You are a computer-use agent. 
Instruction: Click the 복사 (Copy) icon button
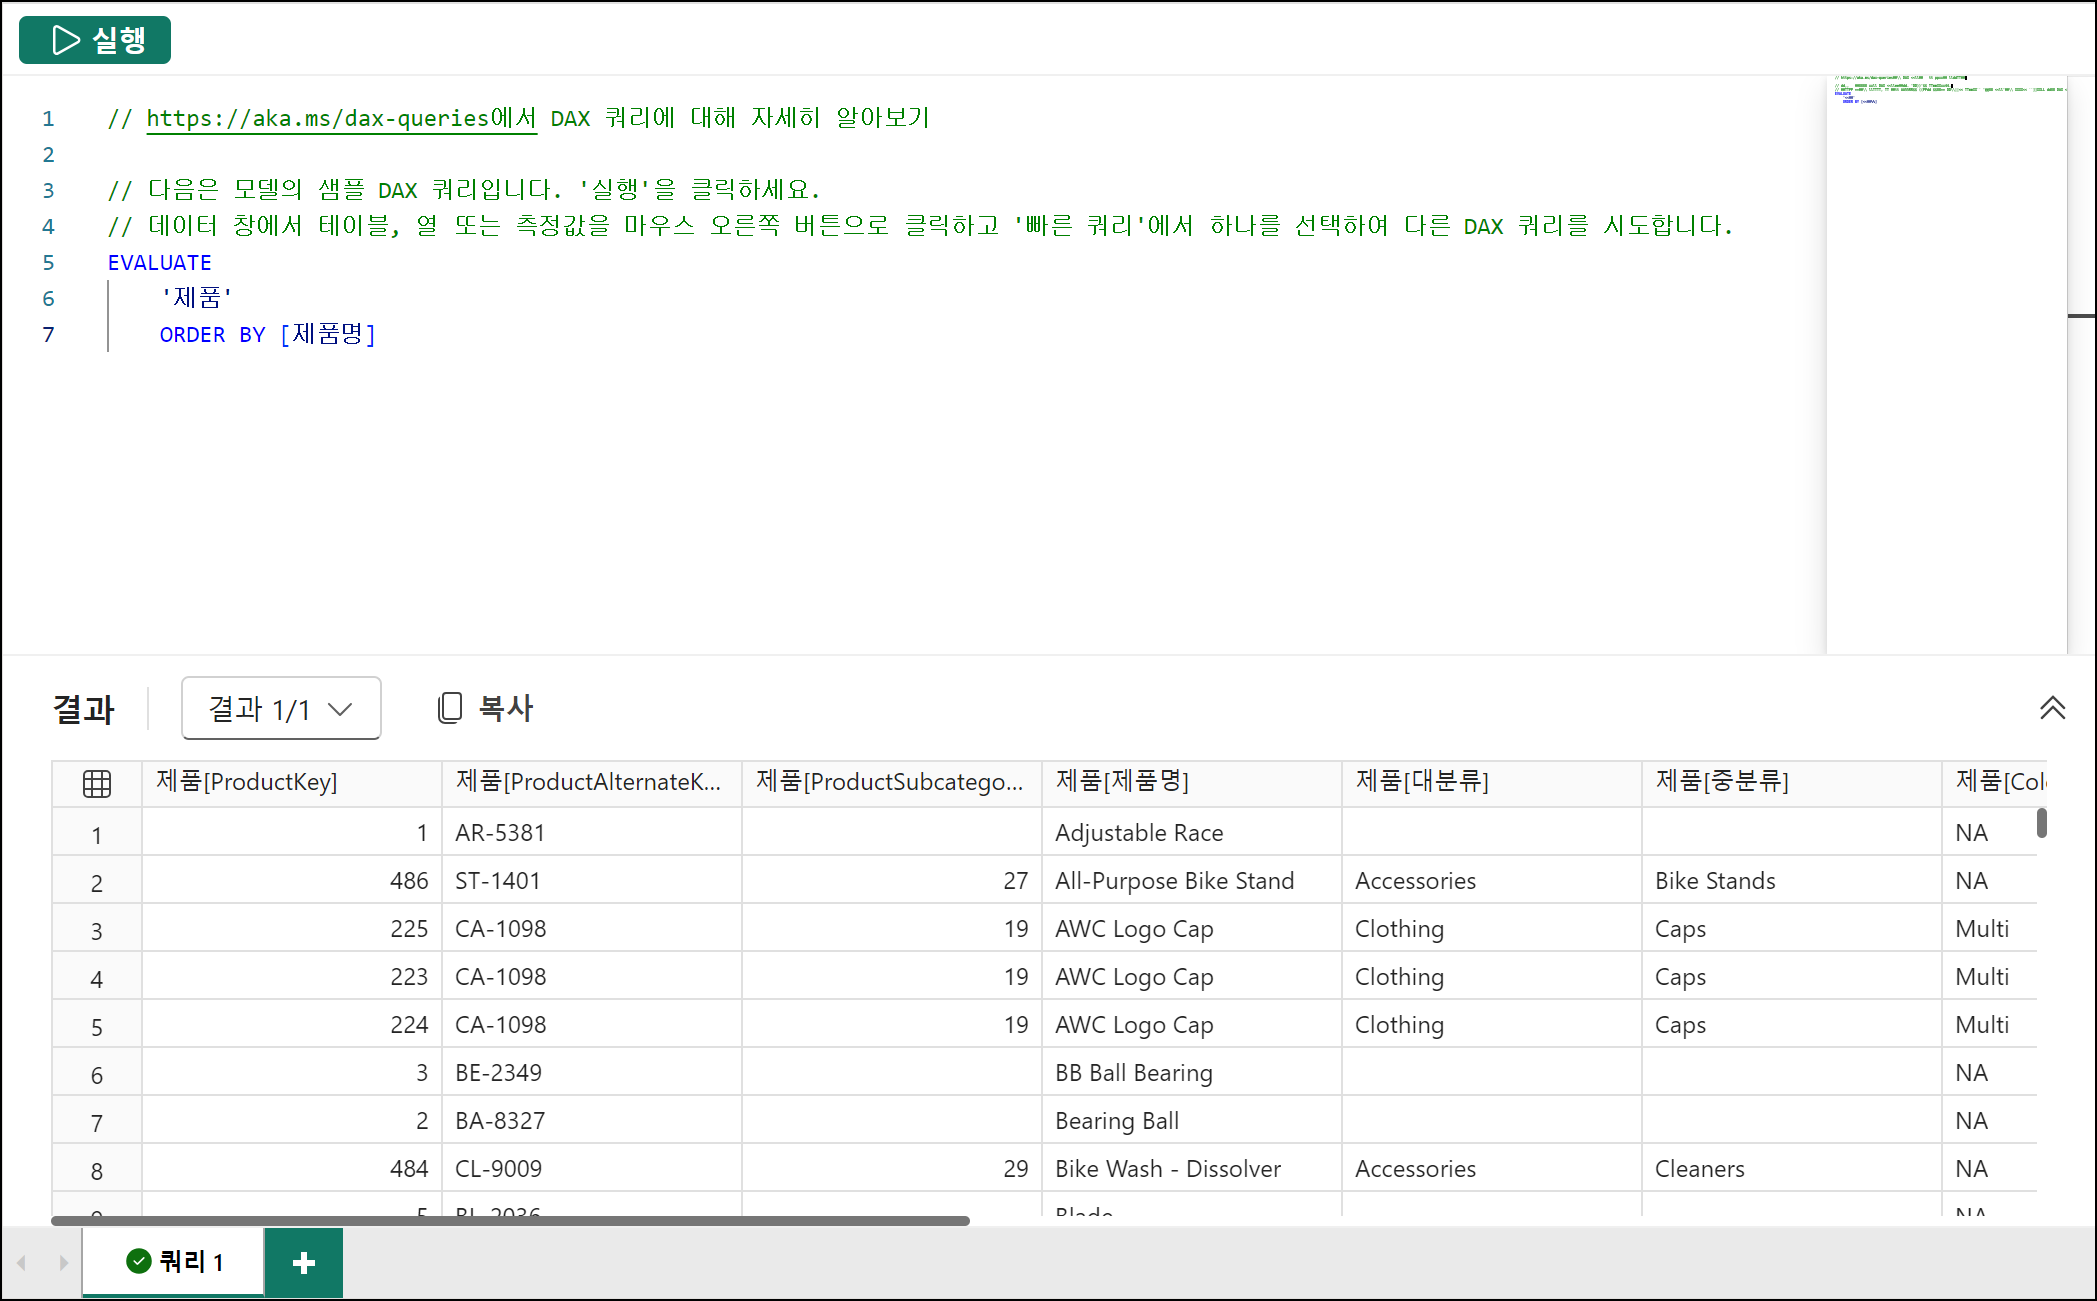485,708
